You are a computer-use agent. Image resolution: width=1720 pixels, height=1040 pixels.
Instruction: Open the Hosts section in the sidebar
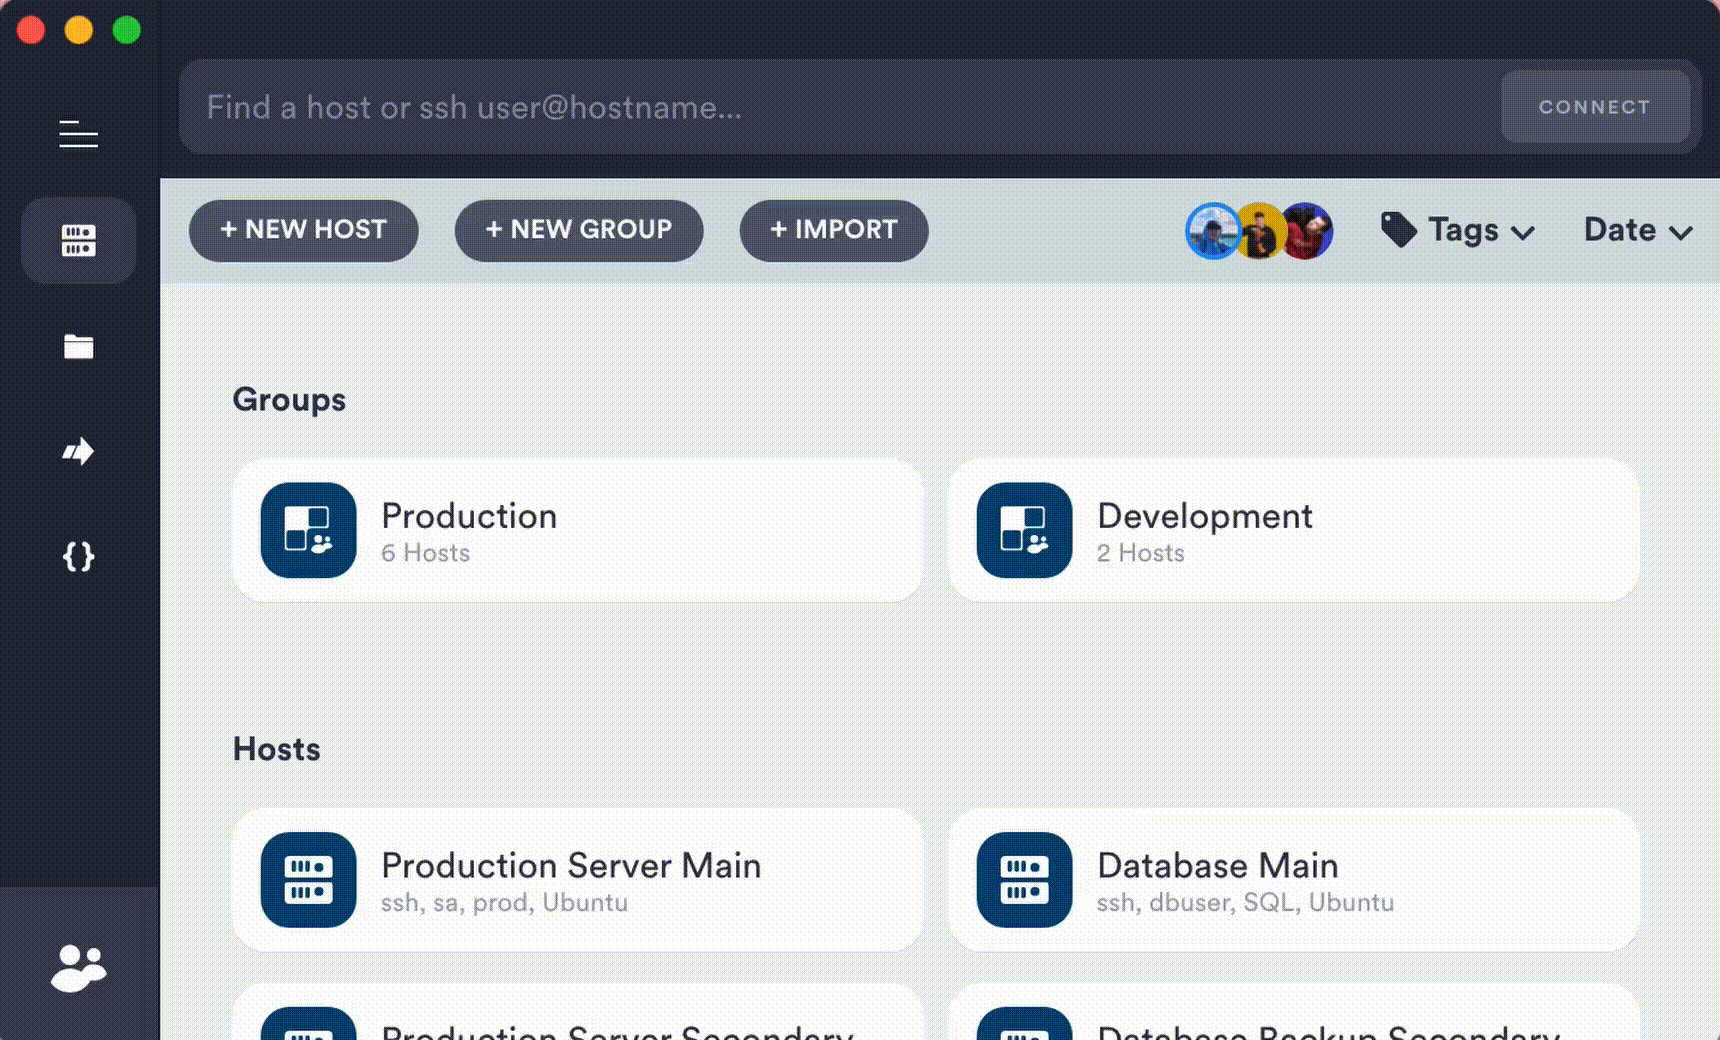(x=78, y=241)
